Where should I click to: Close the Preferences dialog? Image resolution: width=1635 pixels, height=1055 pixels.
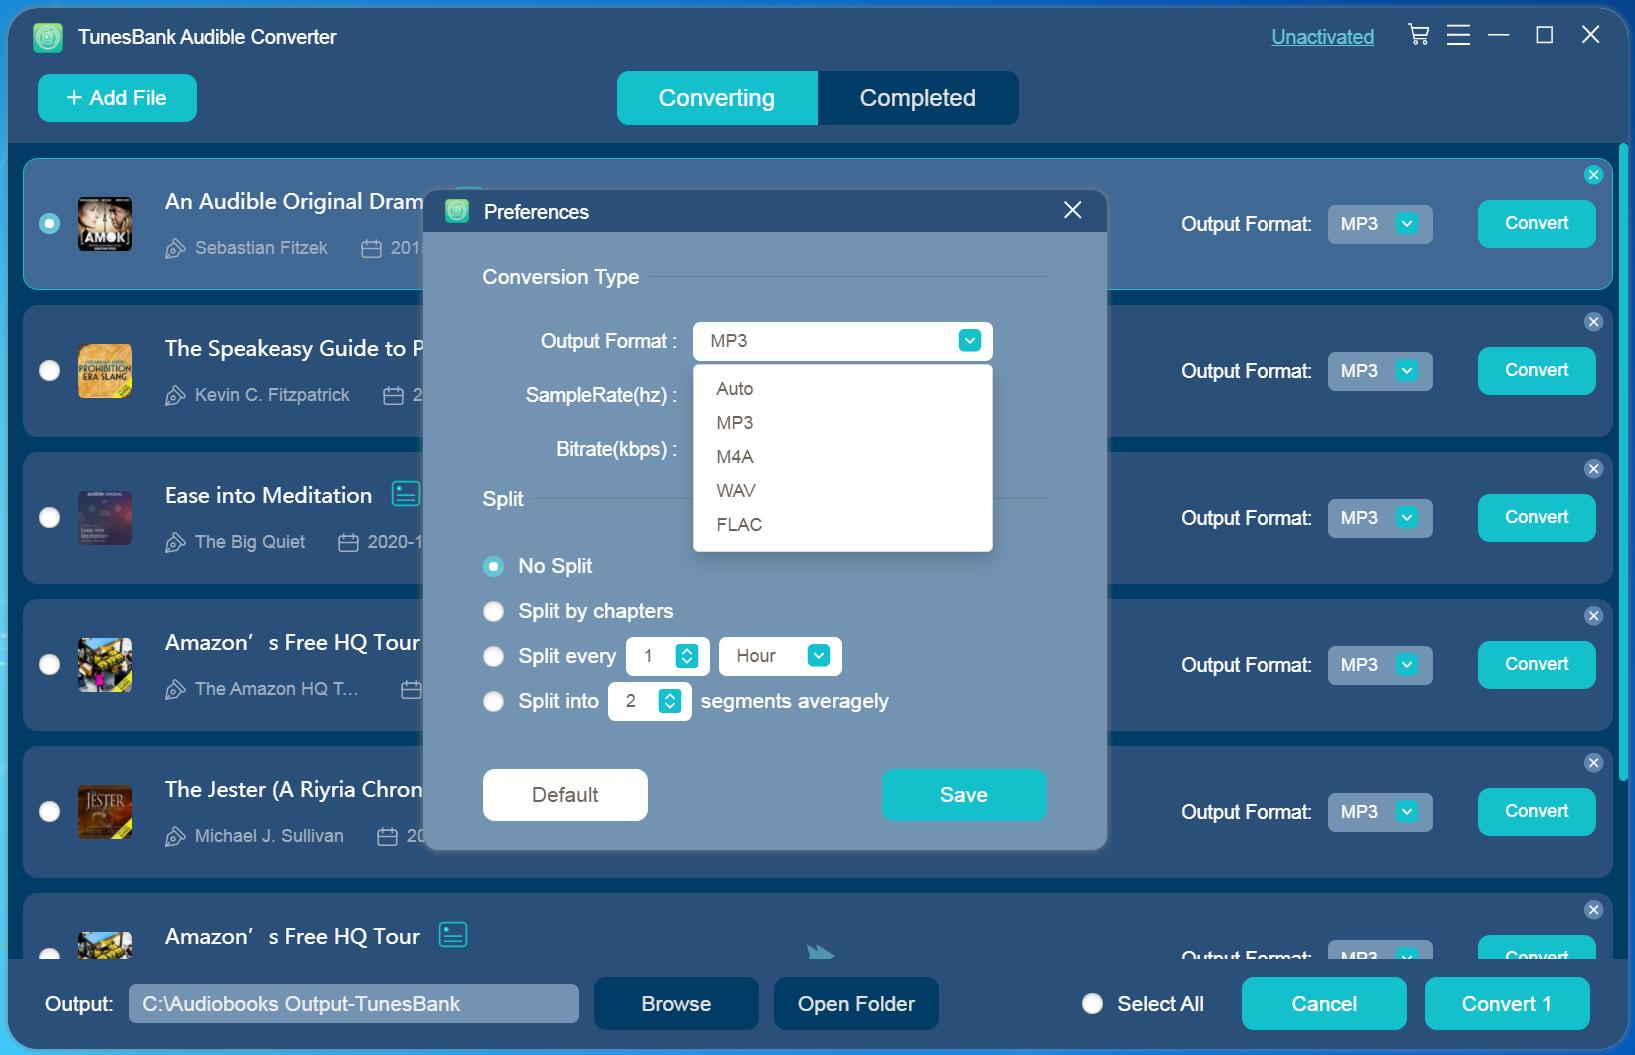[1073, 210]
